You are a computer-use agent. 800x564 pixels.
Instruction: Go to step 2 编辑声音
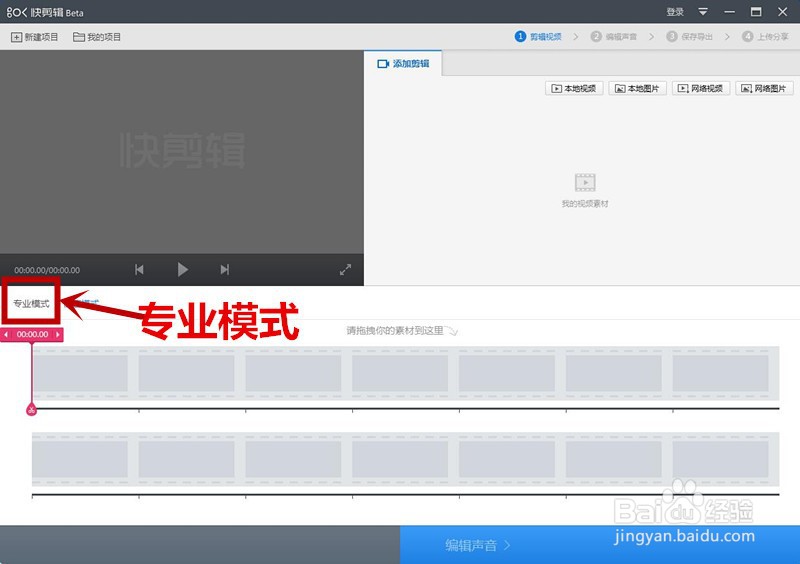coord(614,37)
